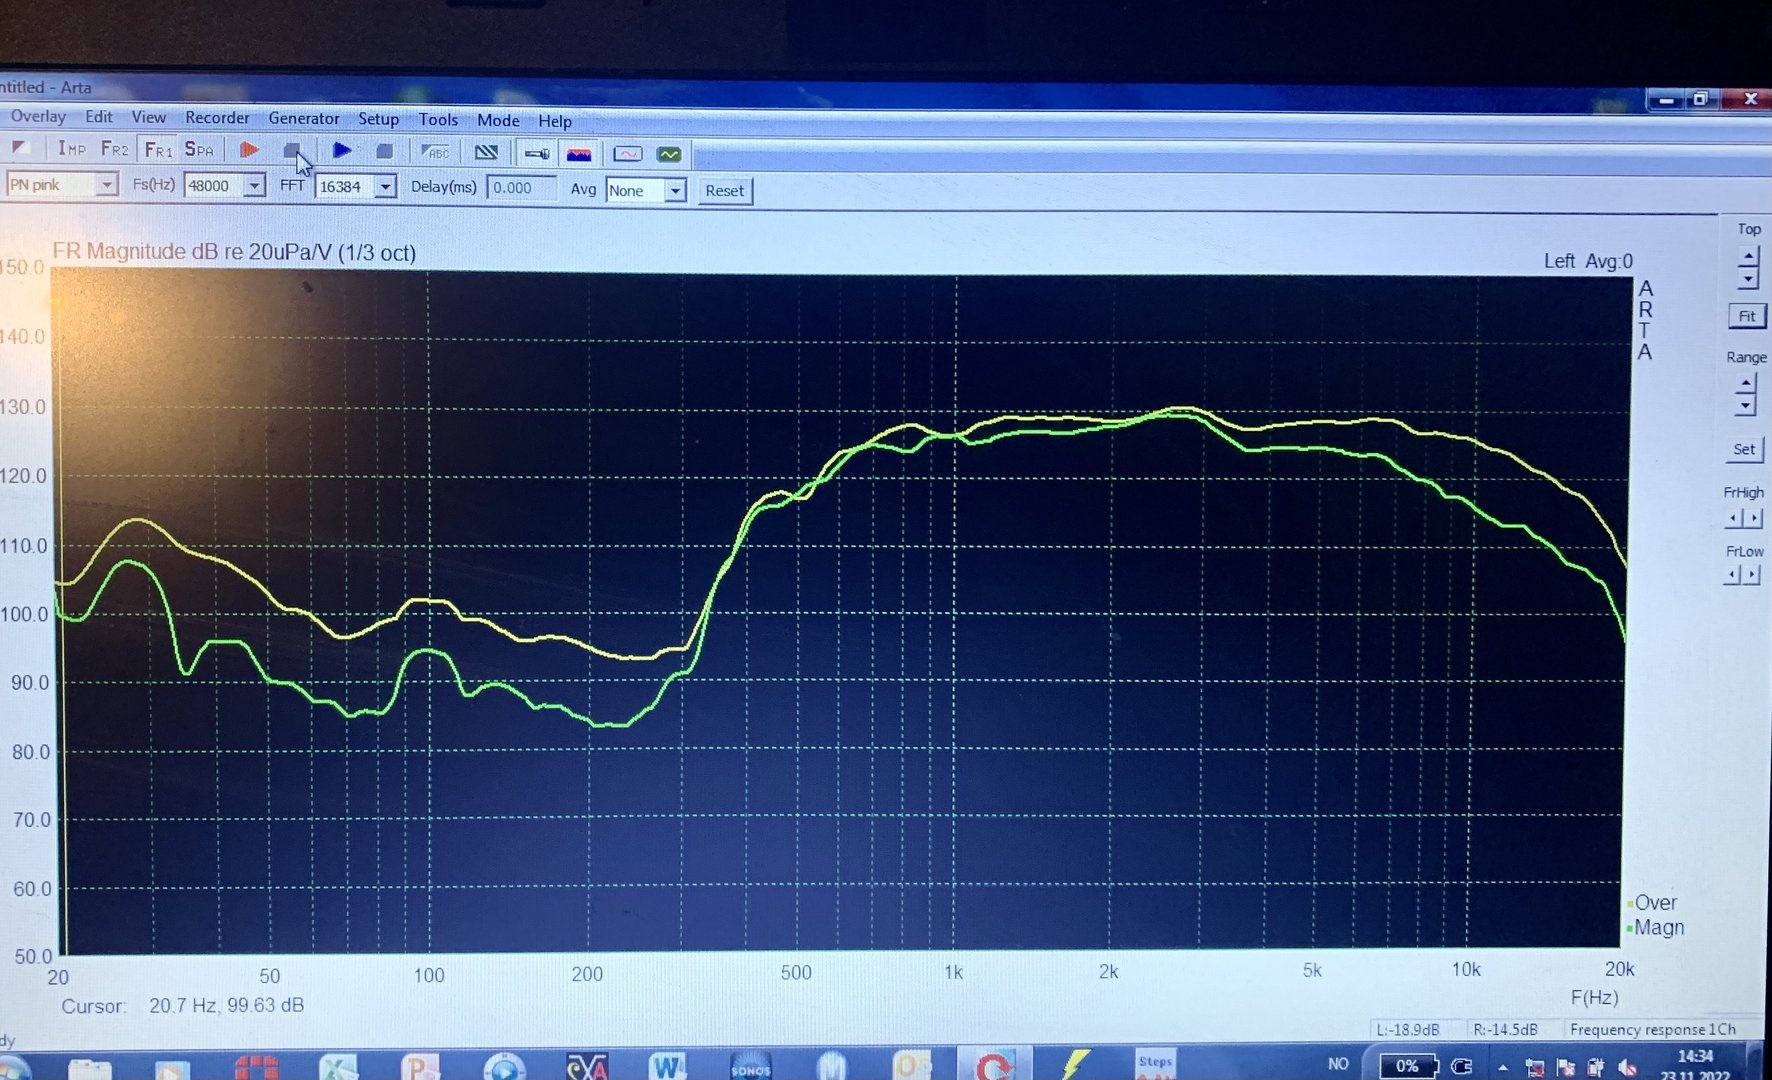Shift FrLow left with its left arrow
This screenshot has width=1772, height=1080.
click(x=1732, y=575)
